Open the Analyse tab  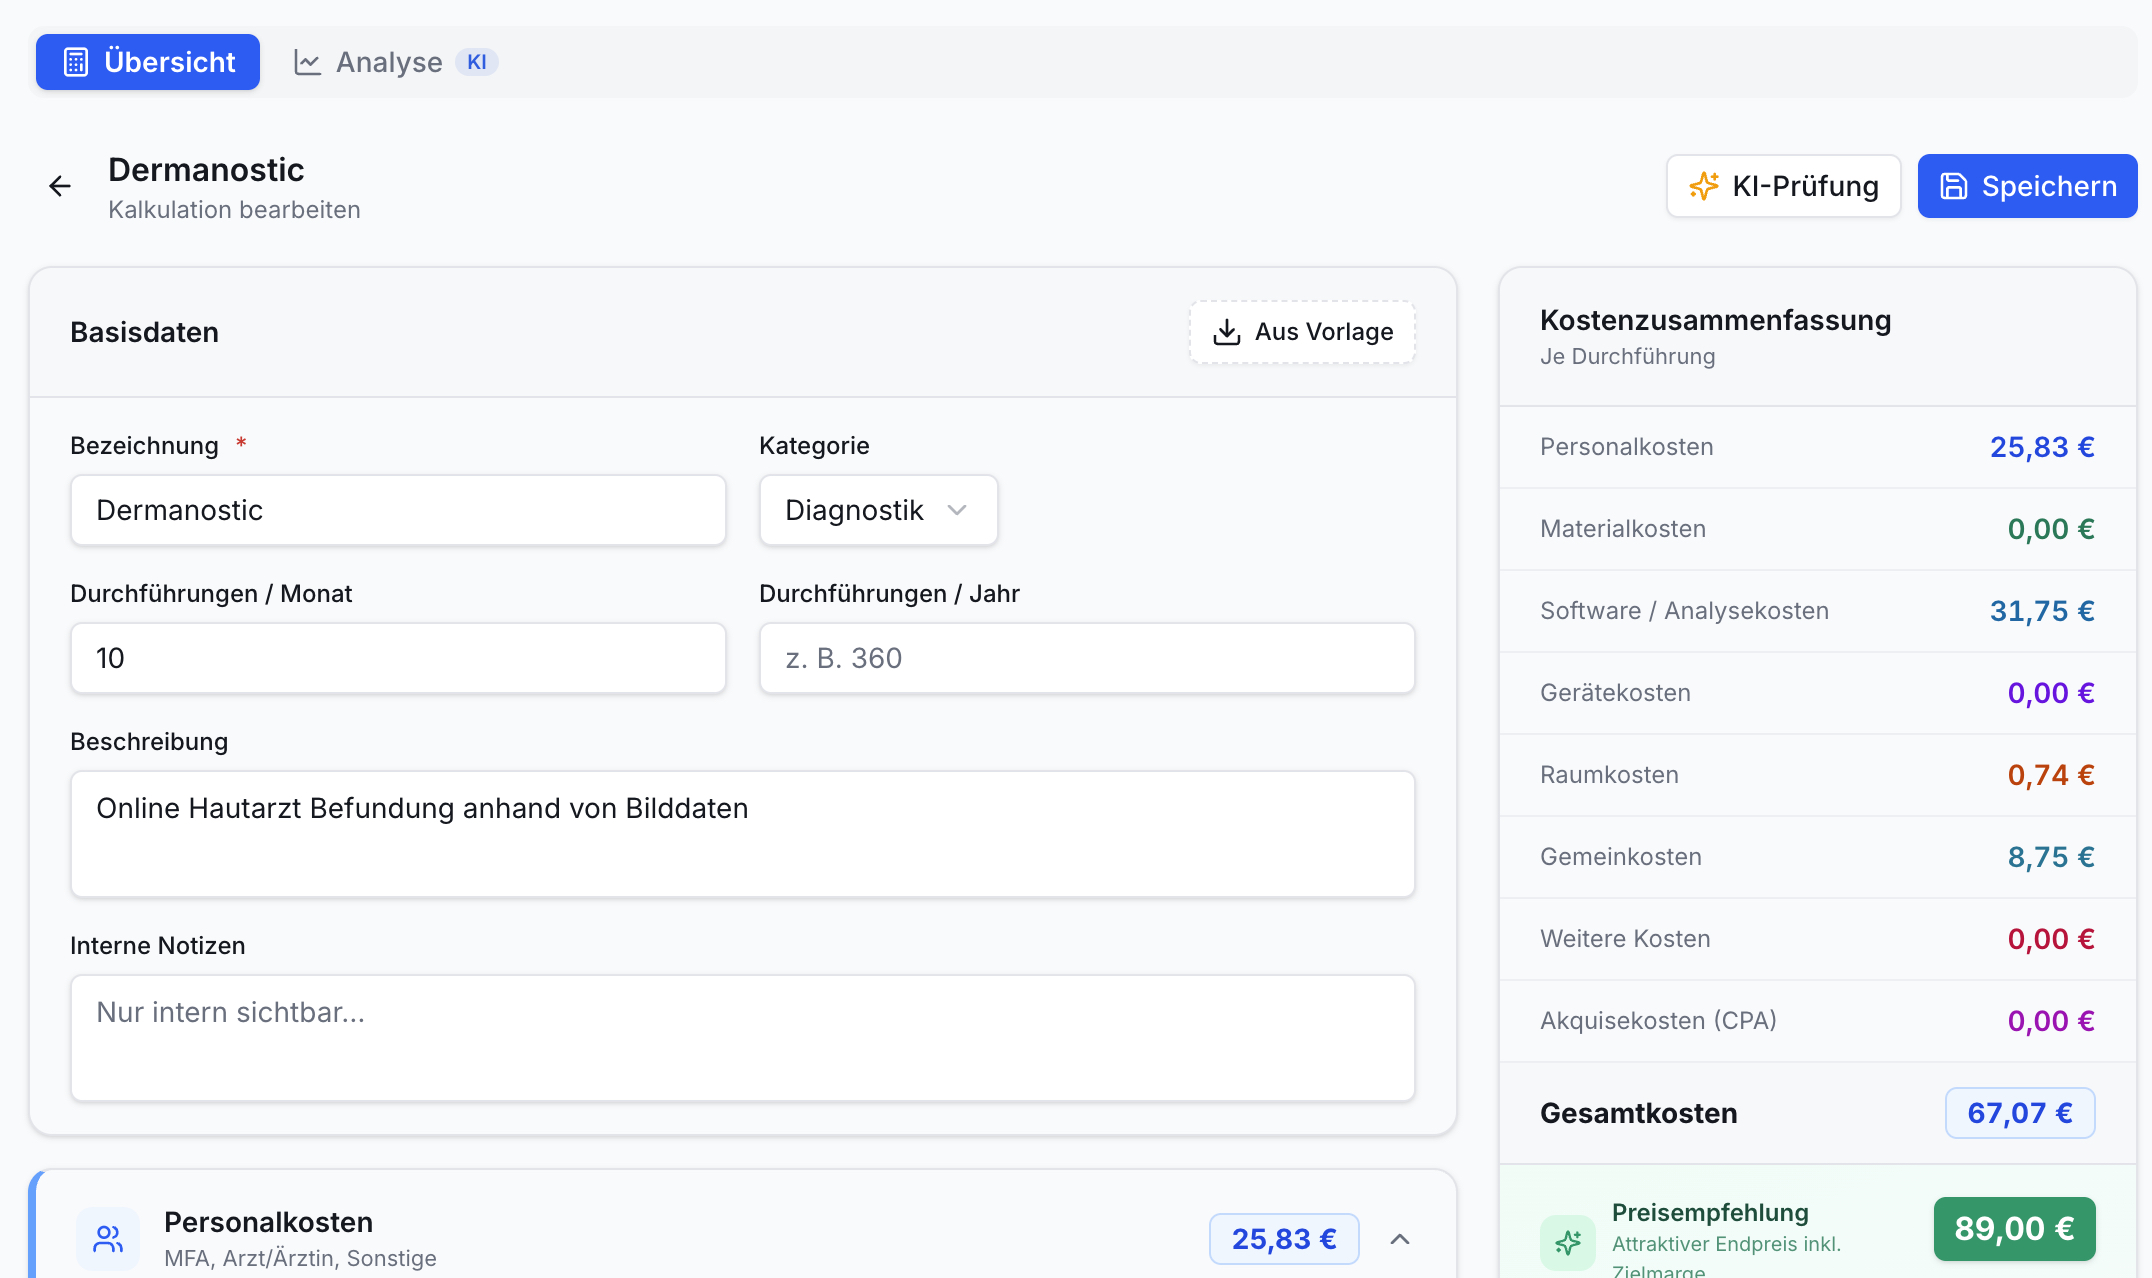(396, 62)
